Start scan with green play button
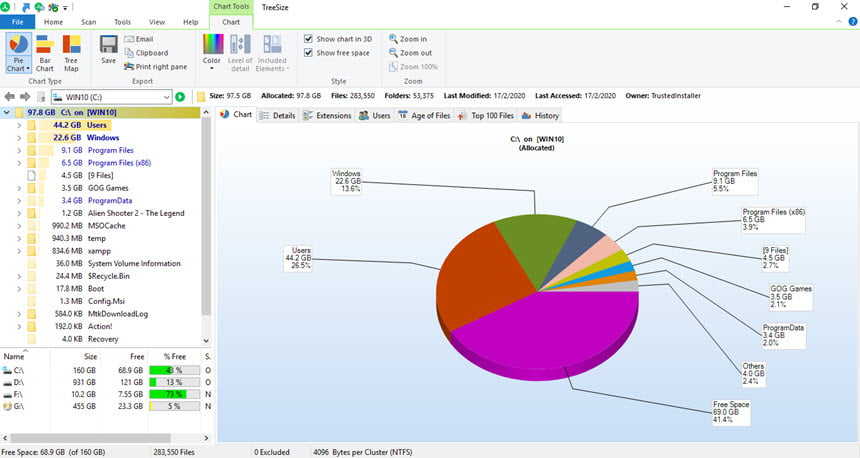Image resolution: width=860 pixels, height=458 pixels. click(180, 97)
